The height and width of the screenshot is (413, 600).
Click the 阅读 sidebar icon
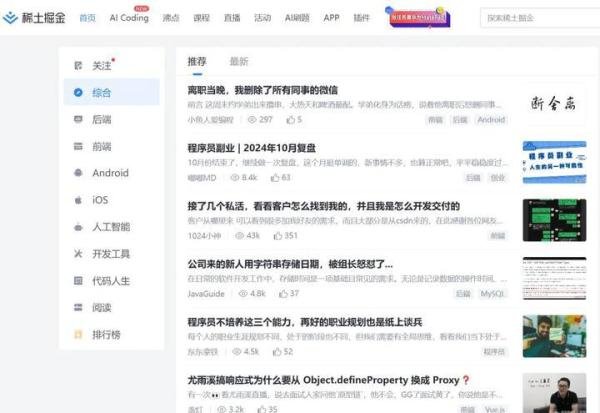click(78, 307)
